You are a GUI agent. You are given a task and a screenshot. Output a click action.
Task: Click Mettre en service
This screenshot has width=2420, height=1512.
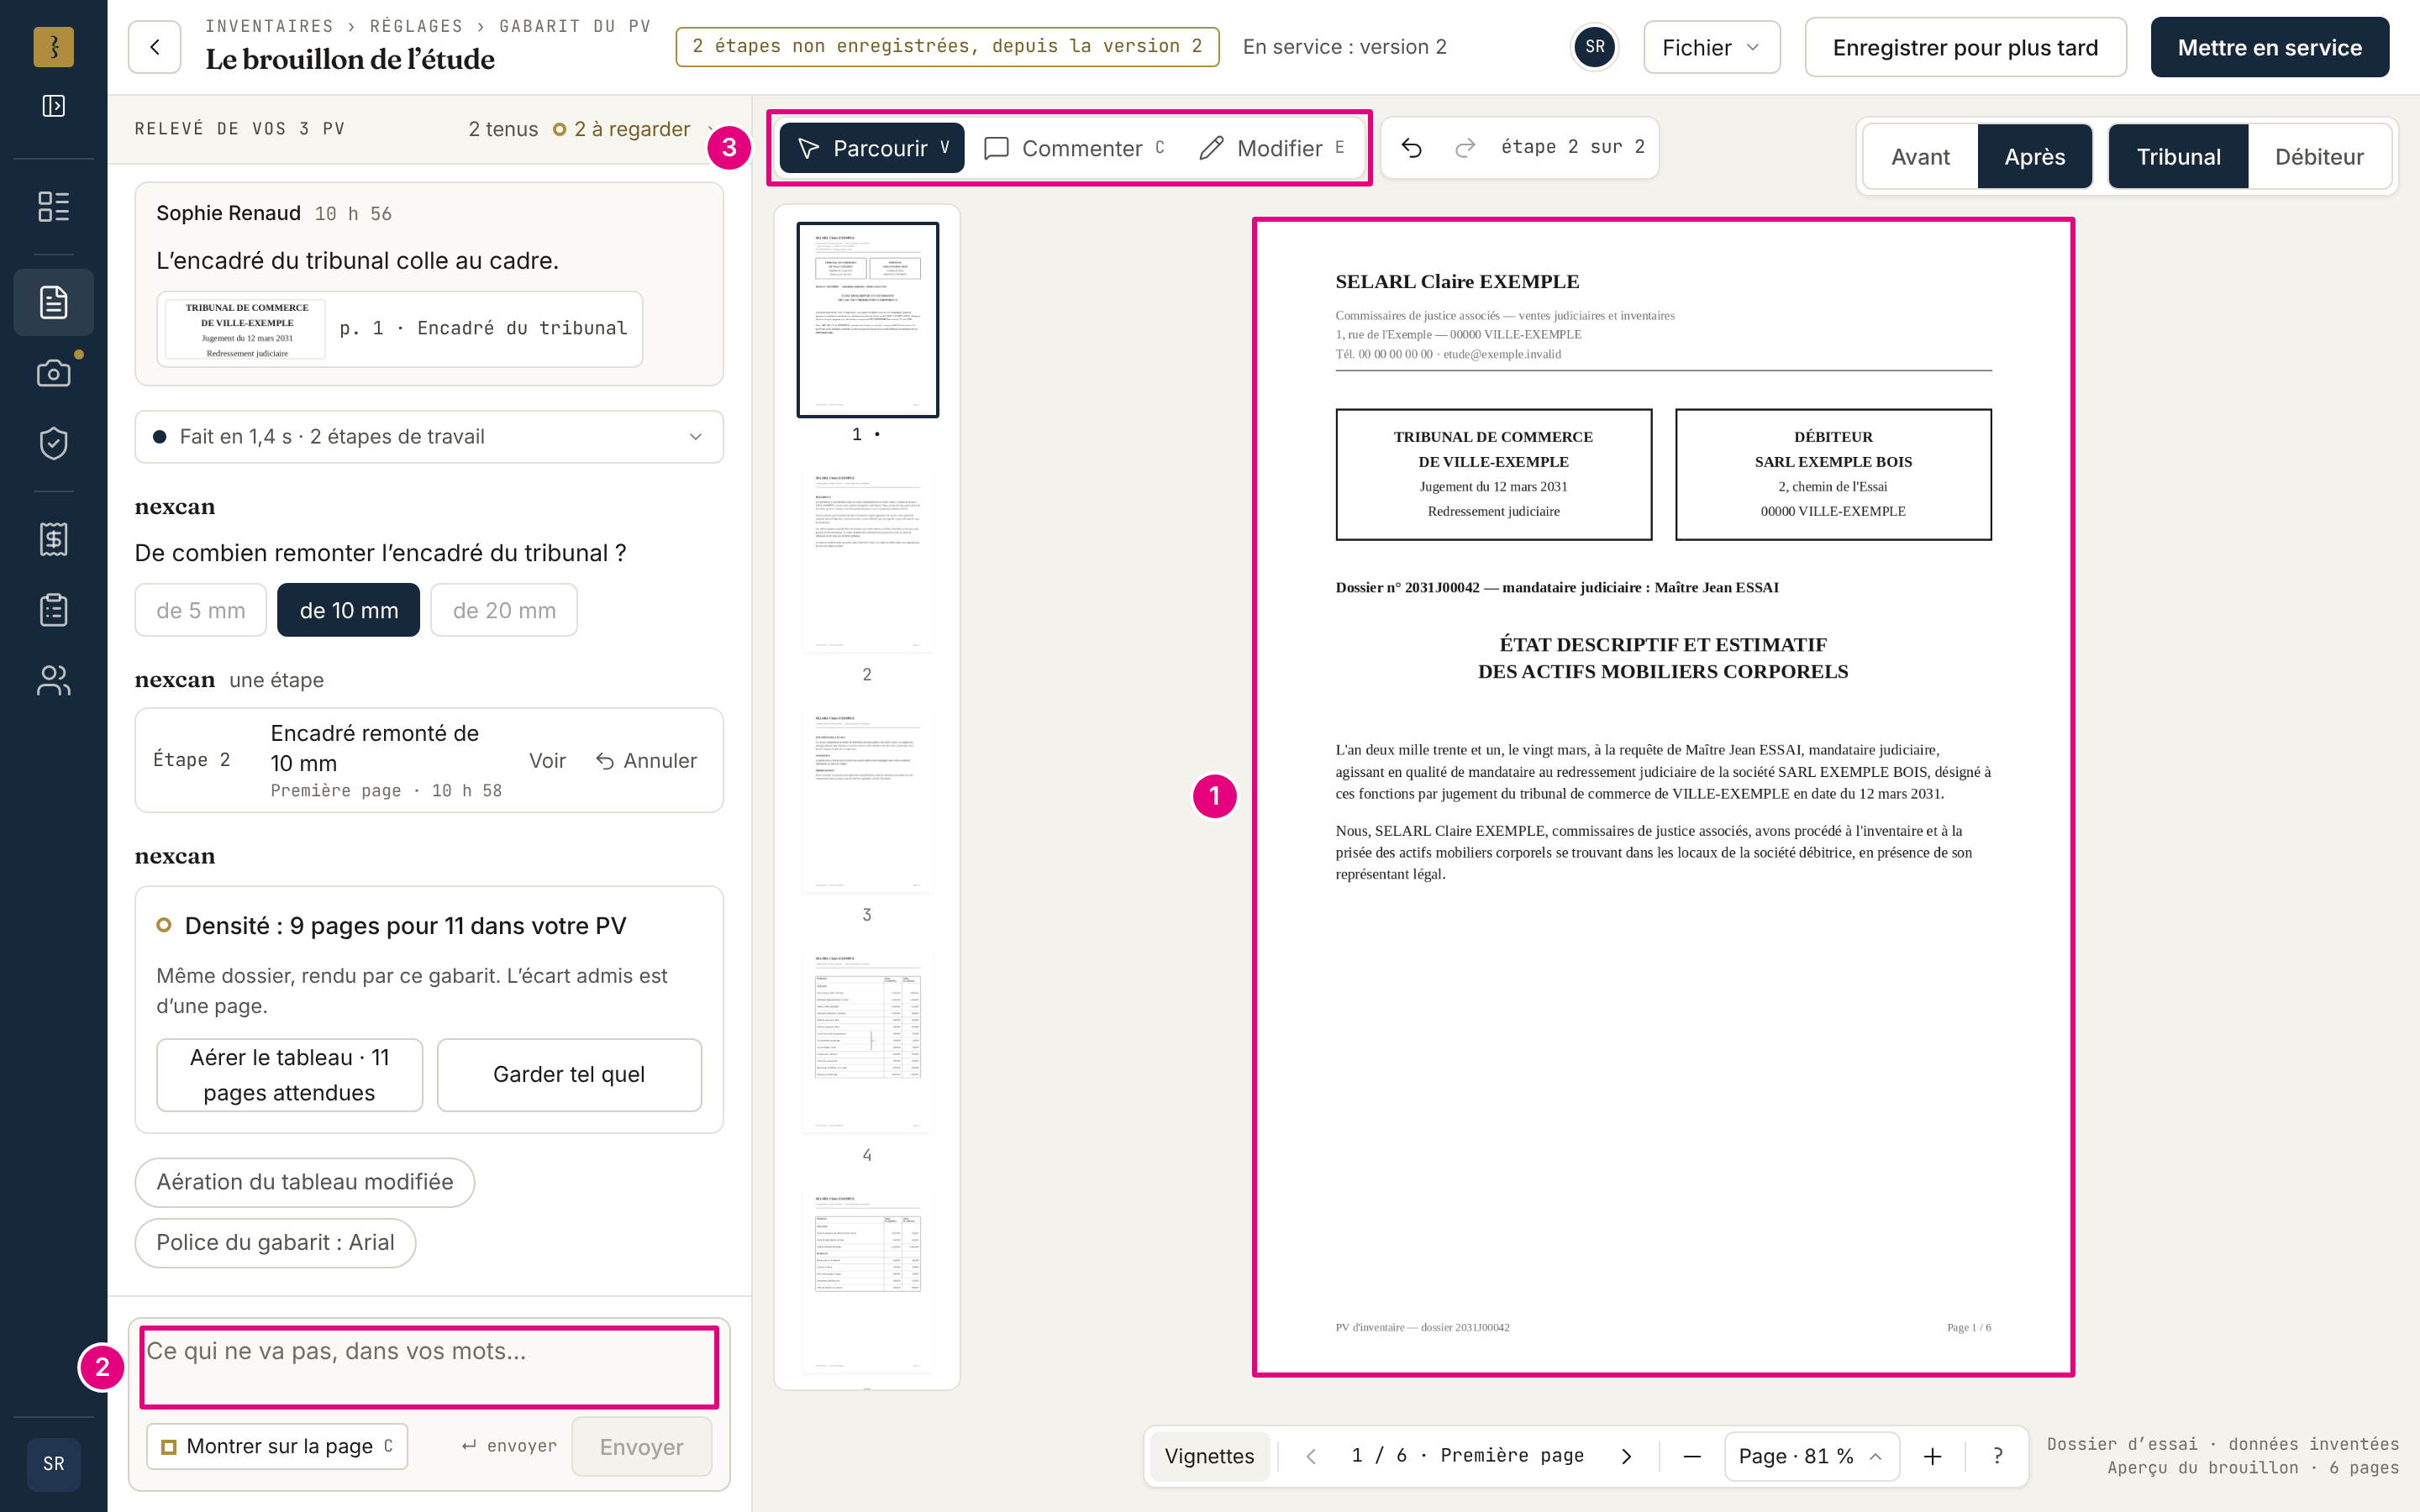[2270, 47]
